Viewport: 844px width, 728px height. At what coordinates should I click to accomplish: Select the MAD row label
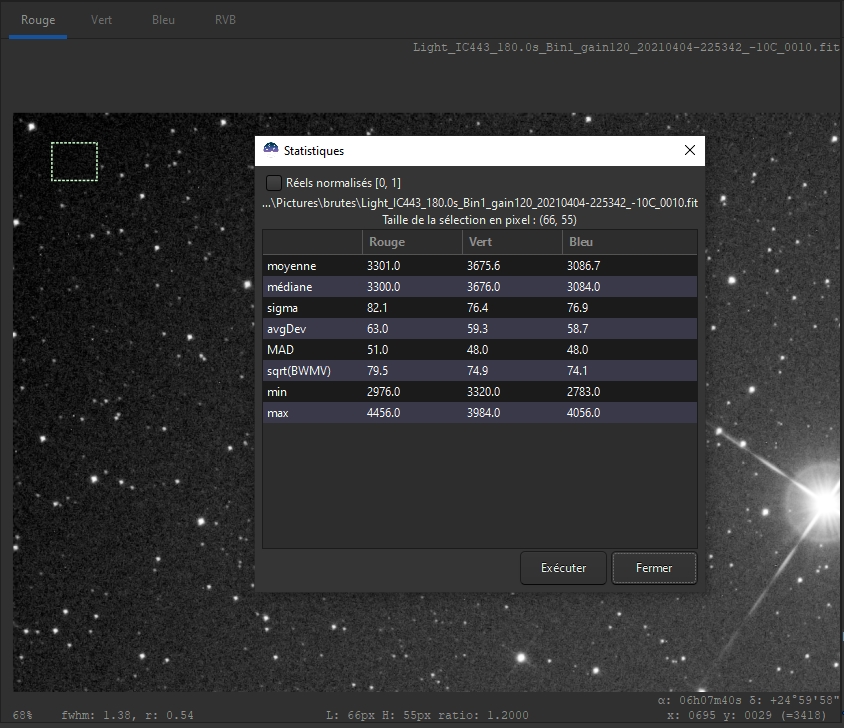pyautogui.click(x=280, y=350)
